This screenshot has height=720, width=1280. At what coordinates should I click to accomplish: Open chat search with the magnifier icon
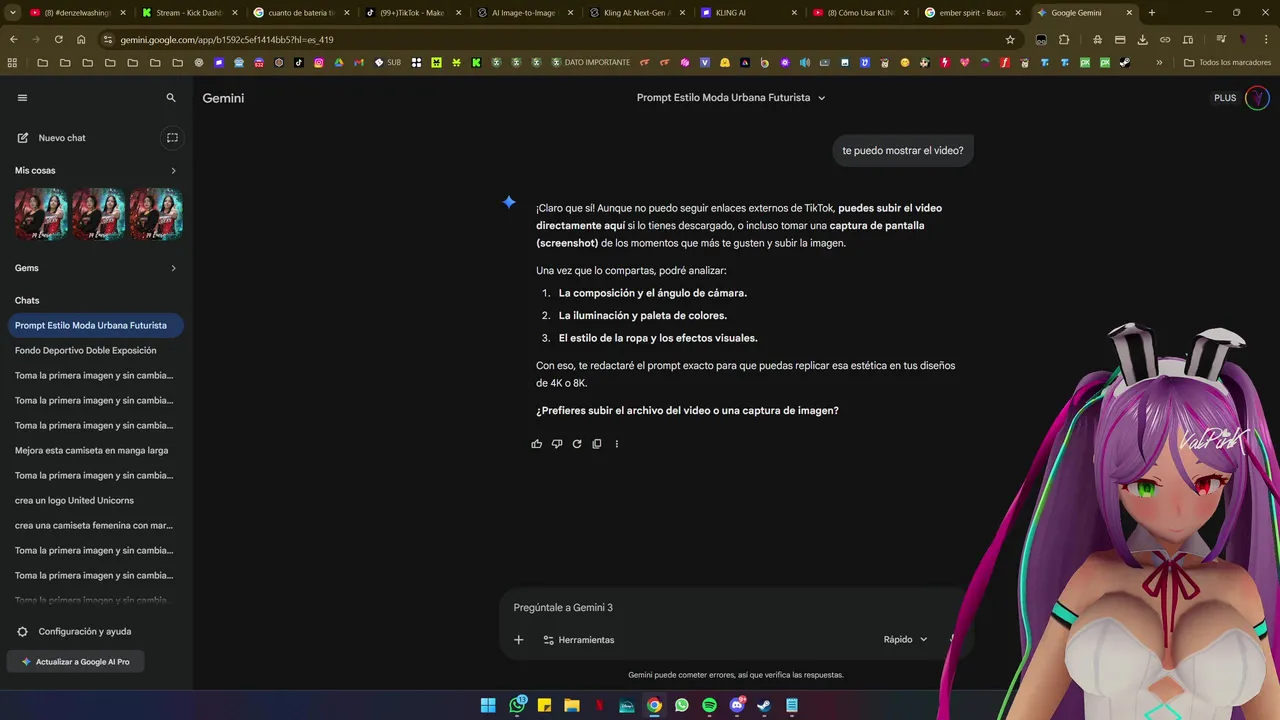[171, 98]
